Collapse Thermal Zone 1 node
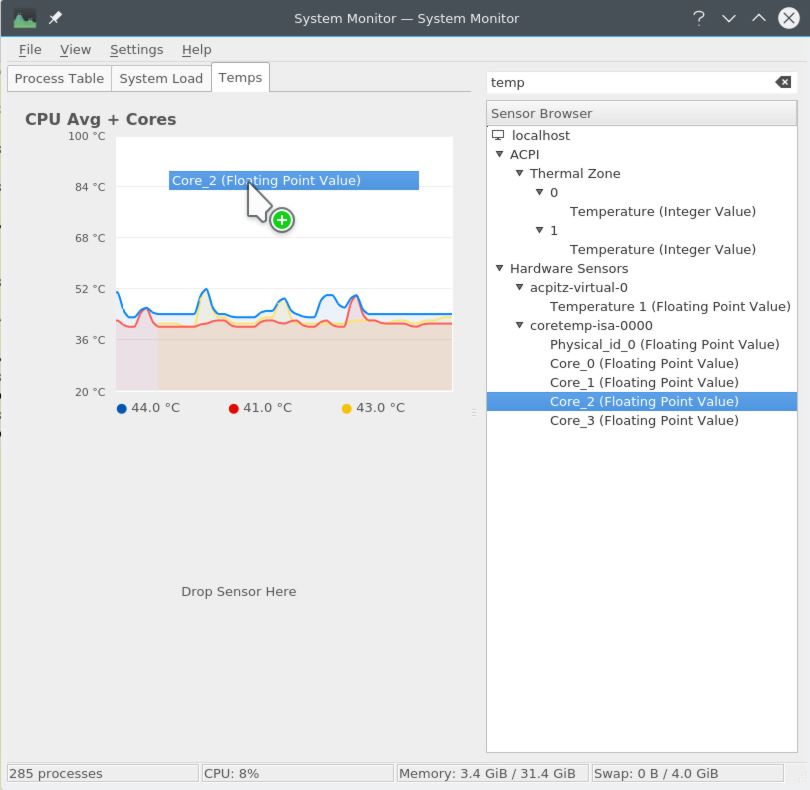The height and width of the screenshot is (790, 810). pyautogui.click(x=539, y=230)
